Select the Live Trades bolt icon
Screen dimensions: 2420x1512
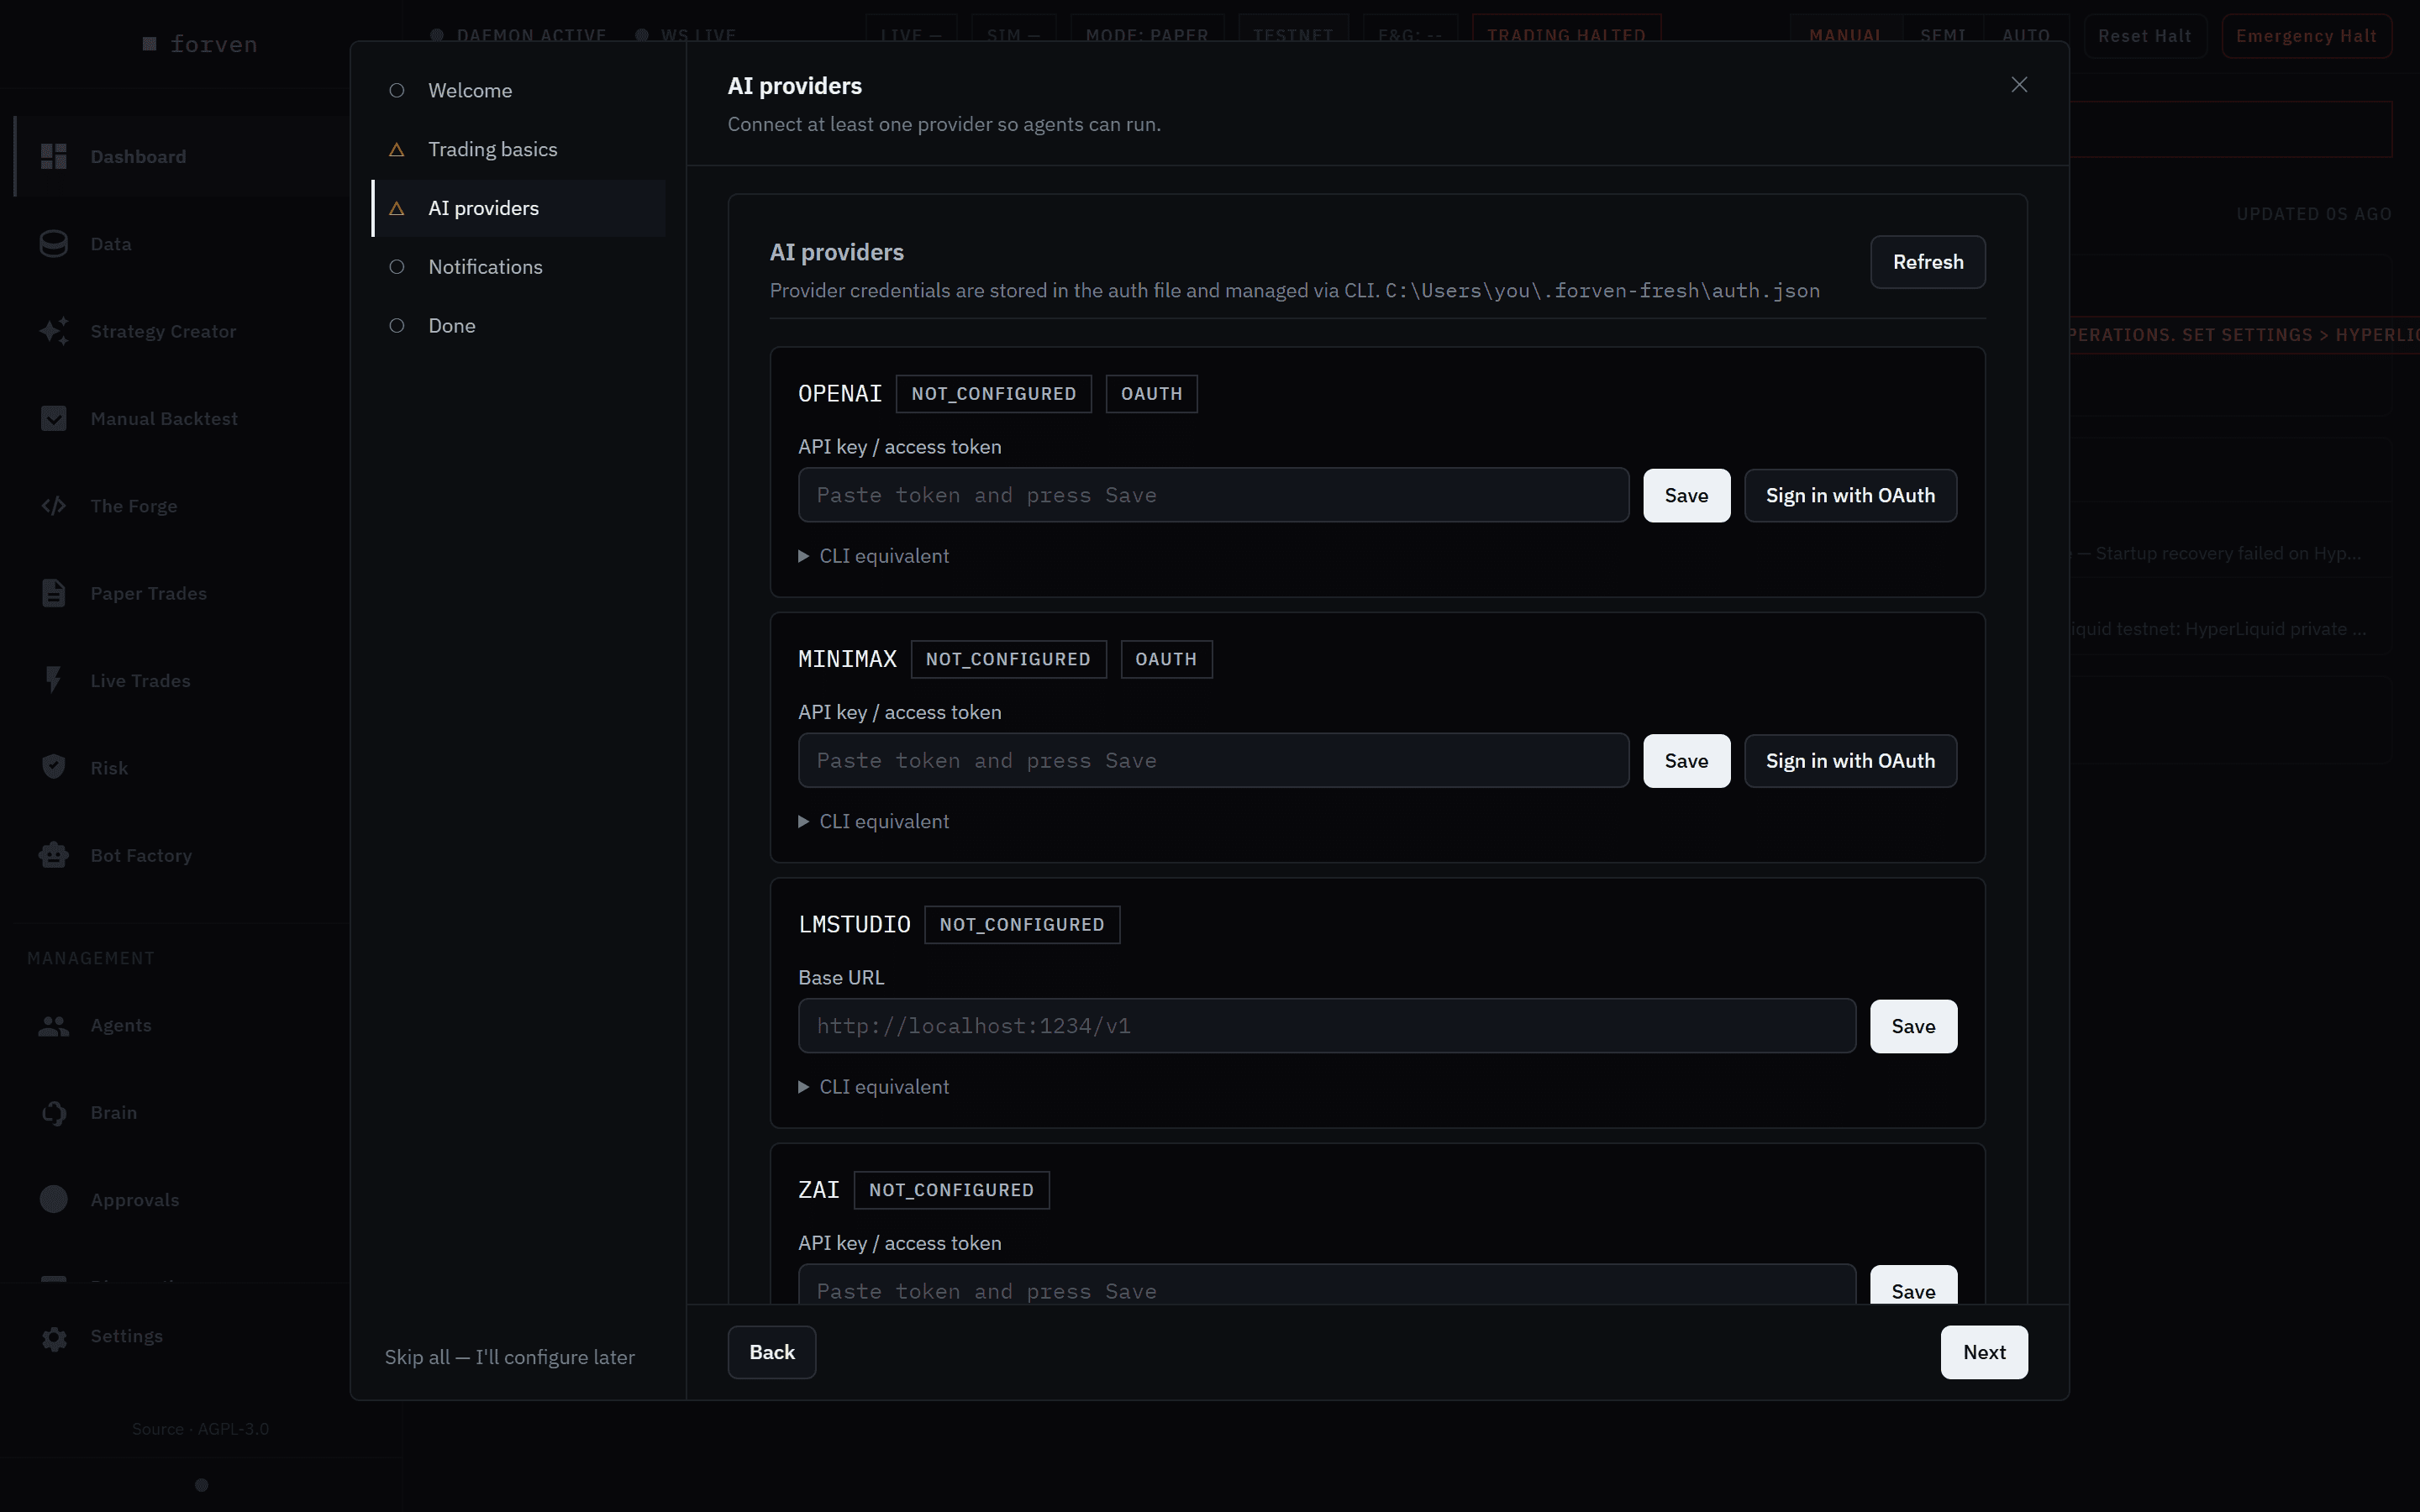[54, 680]
